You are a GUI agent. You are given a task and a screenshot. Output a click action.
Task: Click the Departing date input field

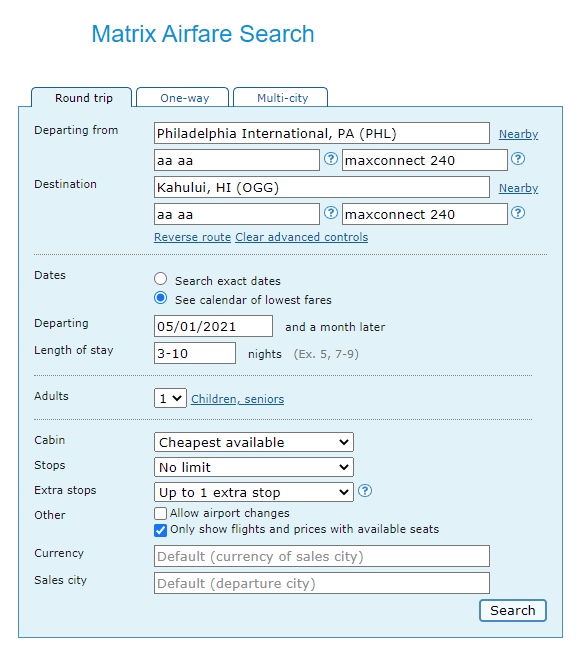tap(213, 326)
